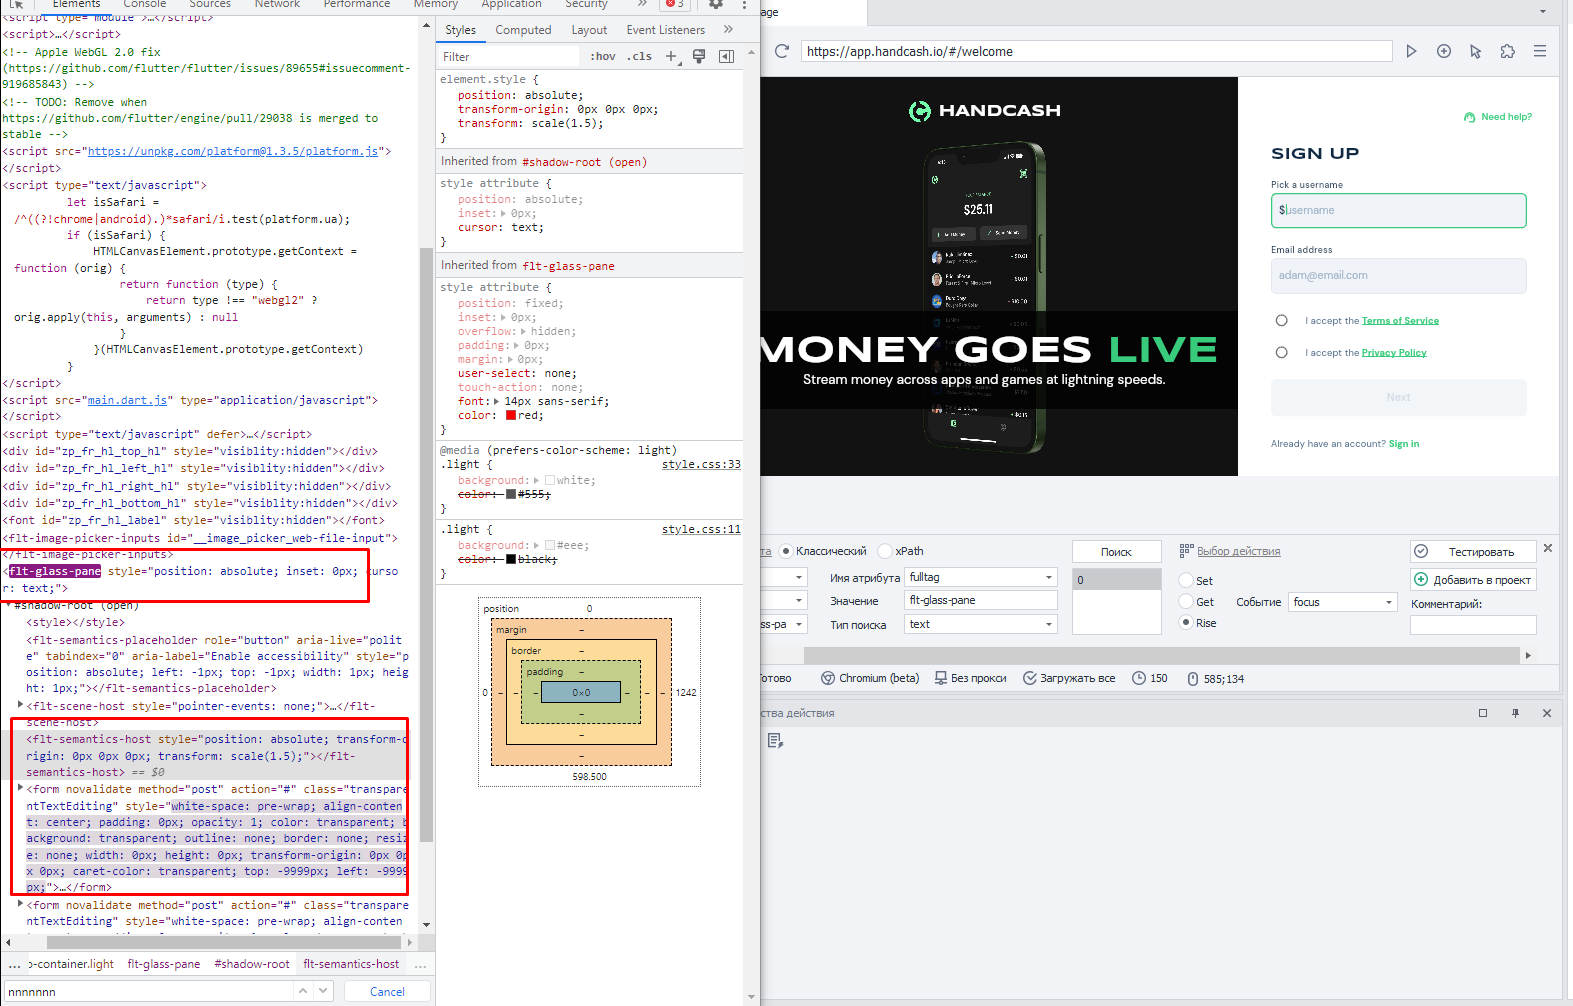This screenshot has height=1006, width=1573.
Task: Click the cursor pointer icon in browser toolbar
Action: pyautogui.click(x=1476, y=51)
